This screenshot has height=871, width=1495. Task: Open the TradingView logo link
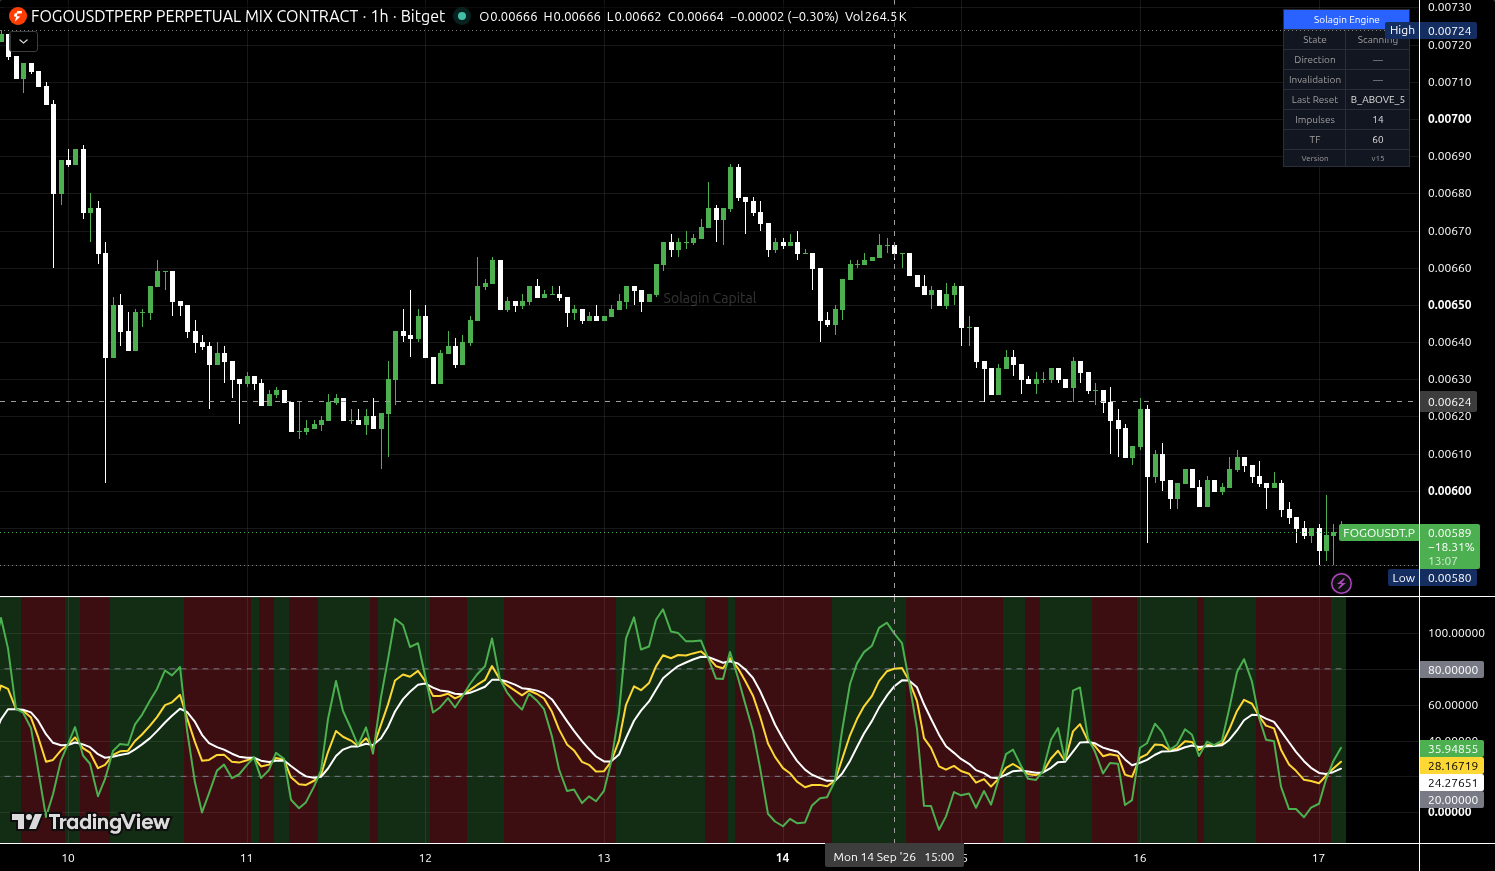point(91,822)
